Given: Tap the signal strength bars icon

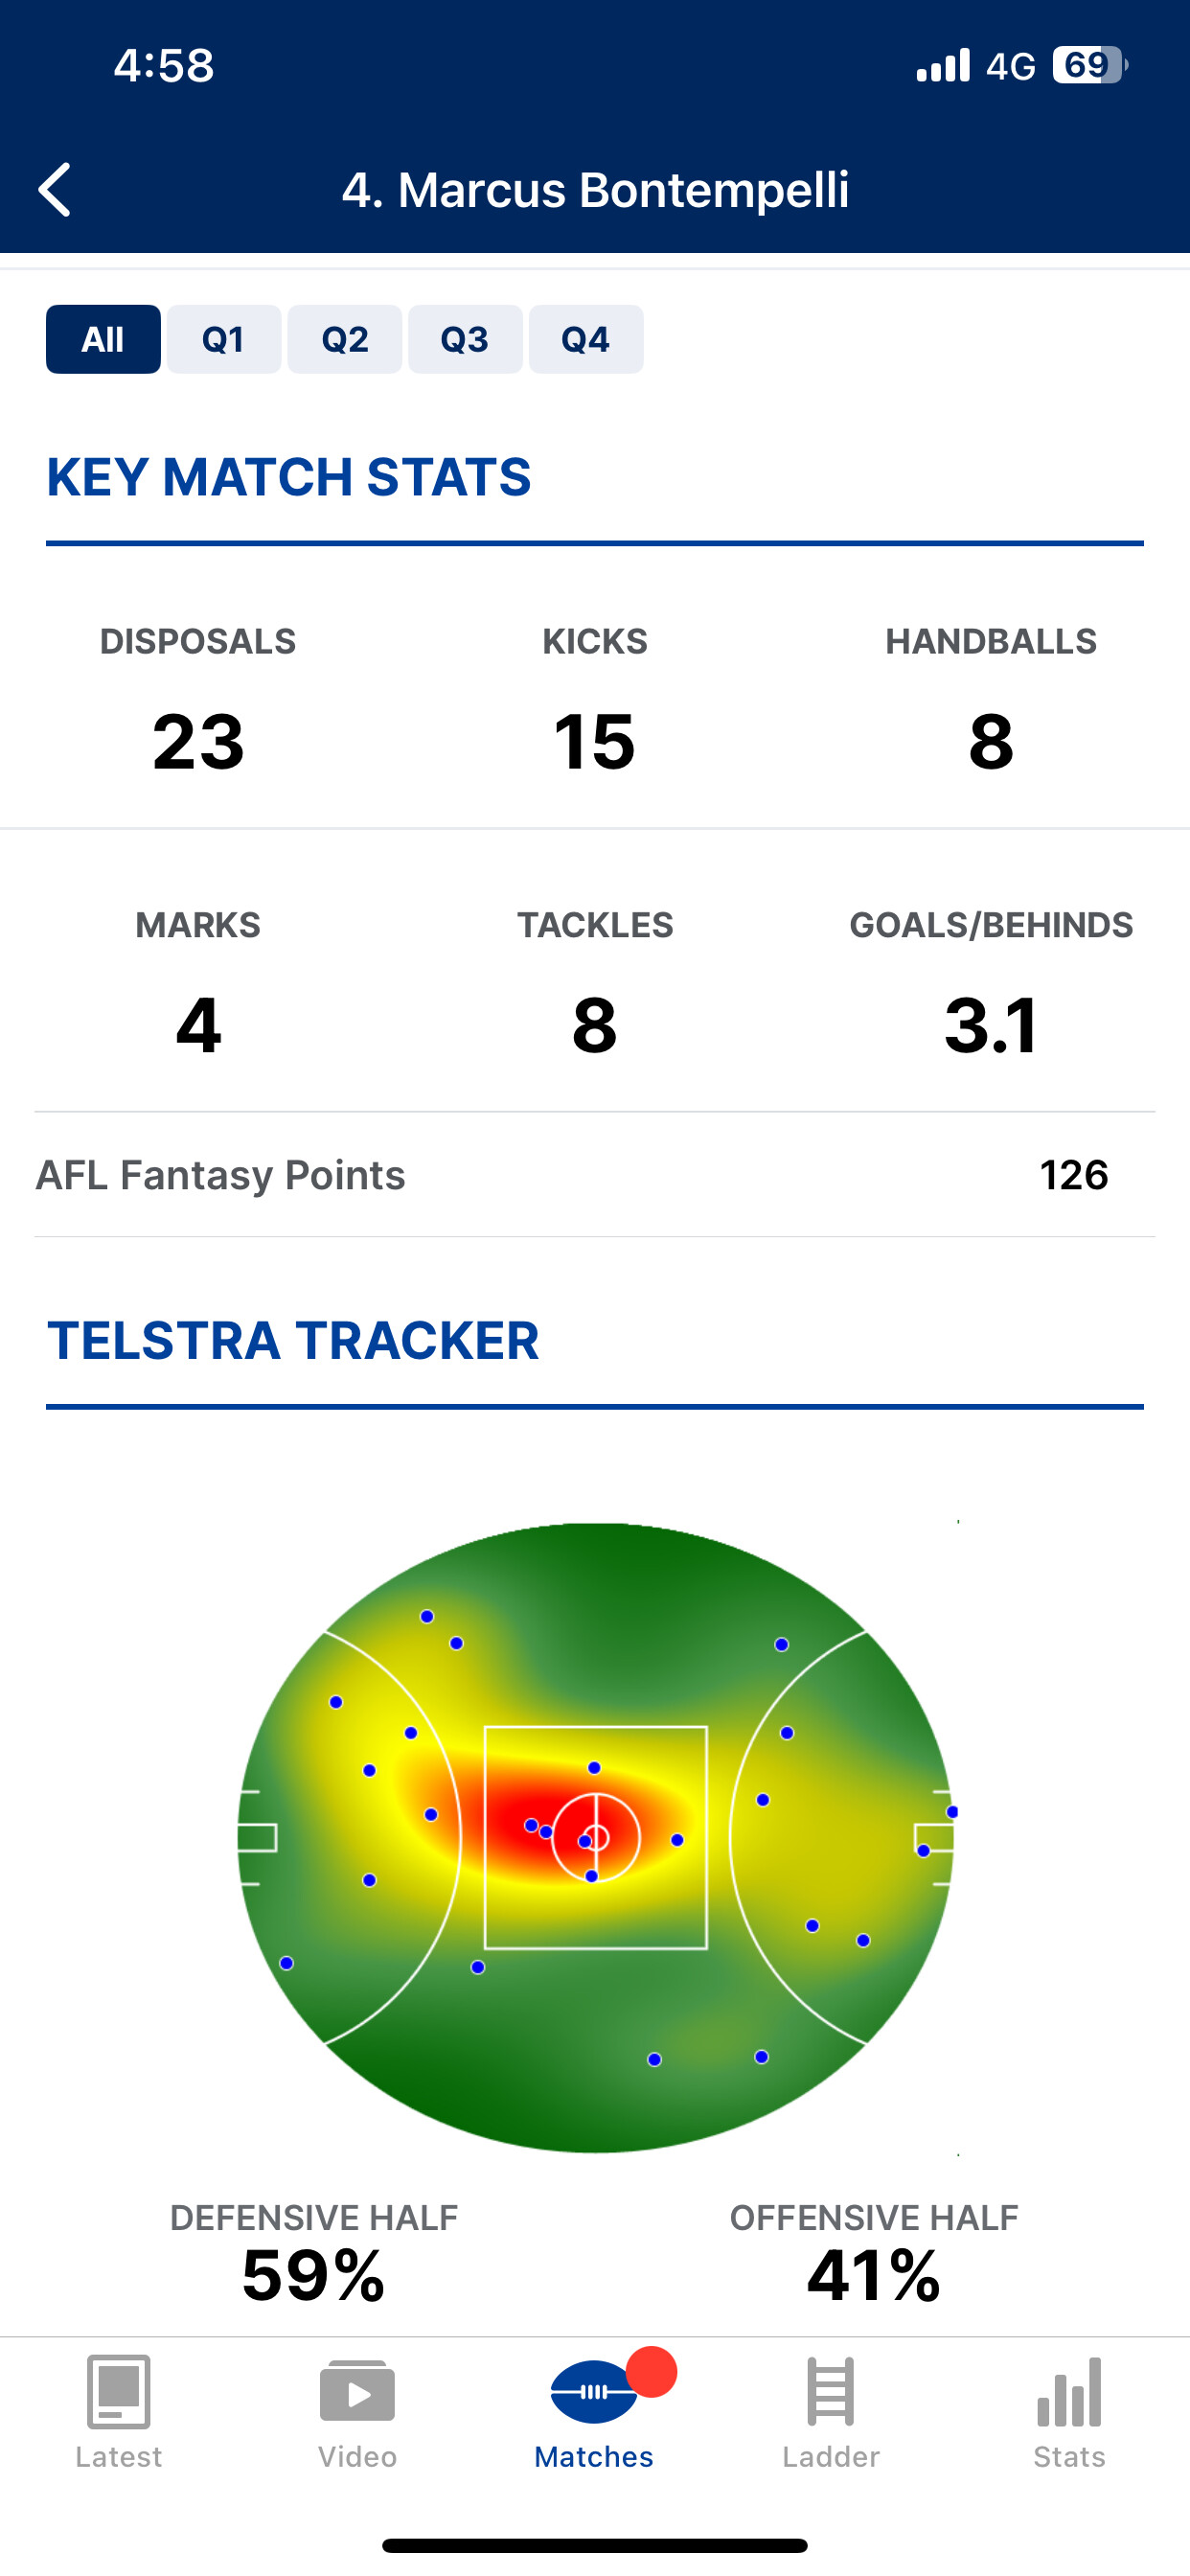Looking at the screenshot, I should 943,66.
